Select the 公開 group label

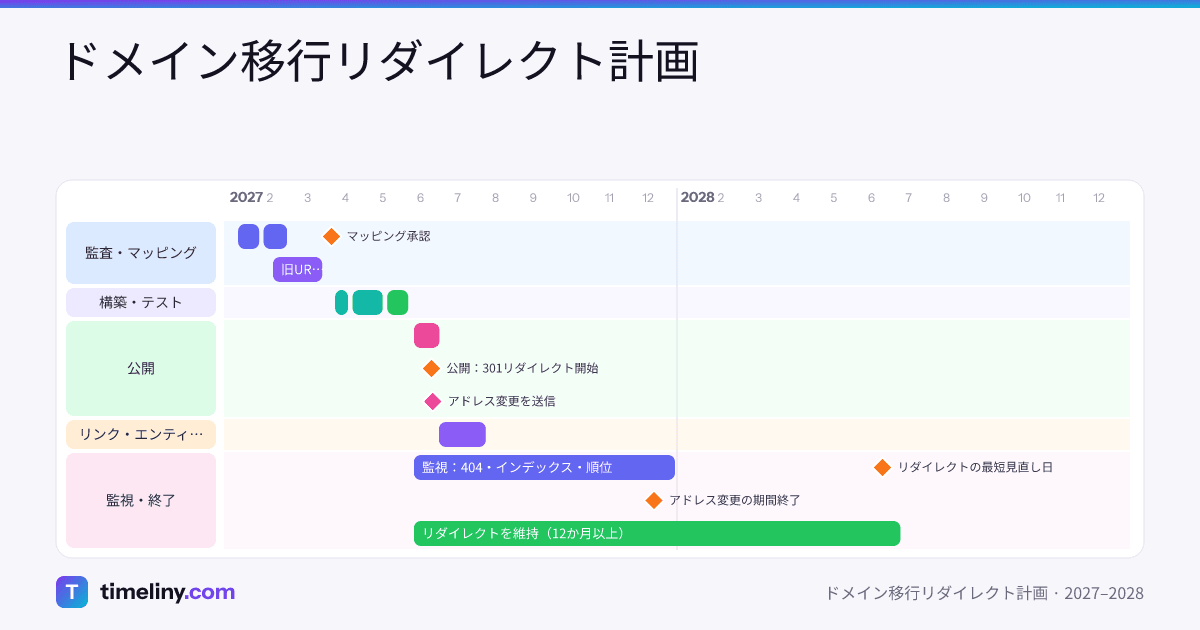pos(141,368)
